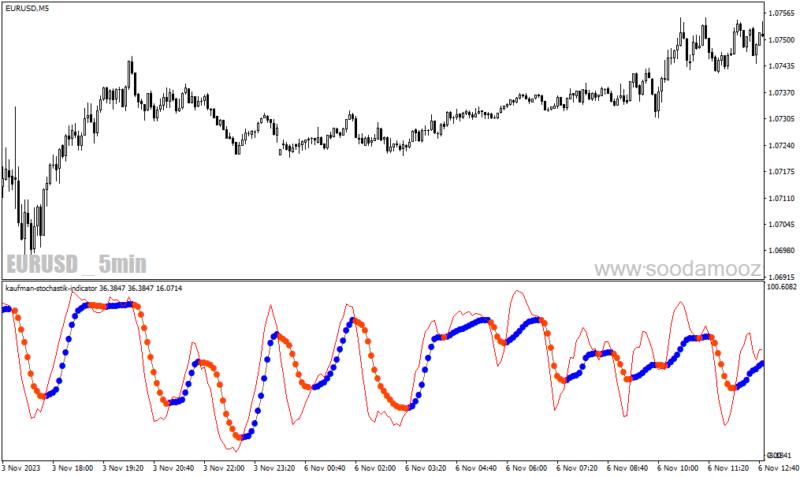This screenshot has width=800, height=477.
Task: Click the 6 Nov 10:00 time marker
Action: (678, 468)
